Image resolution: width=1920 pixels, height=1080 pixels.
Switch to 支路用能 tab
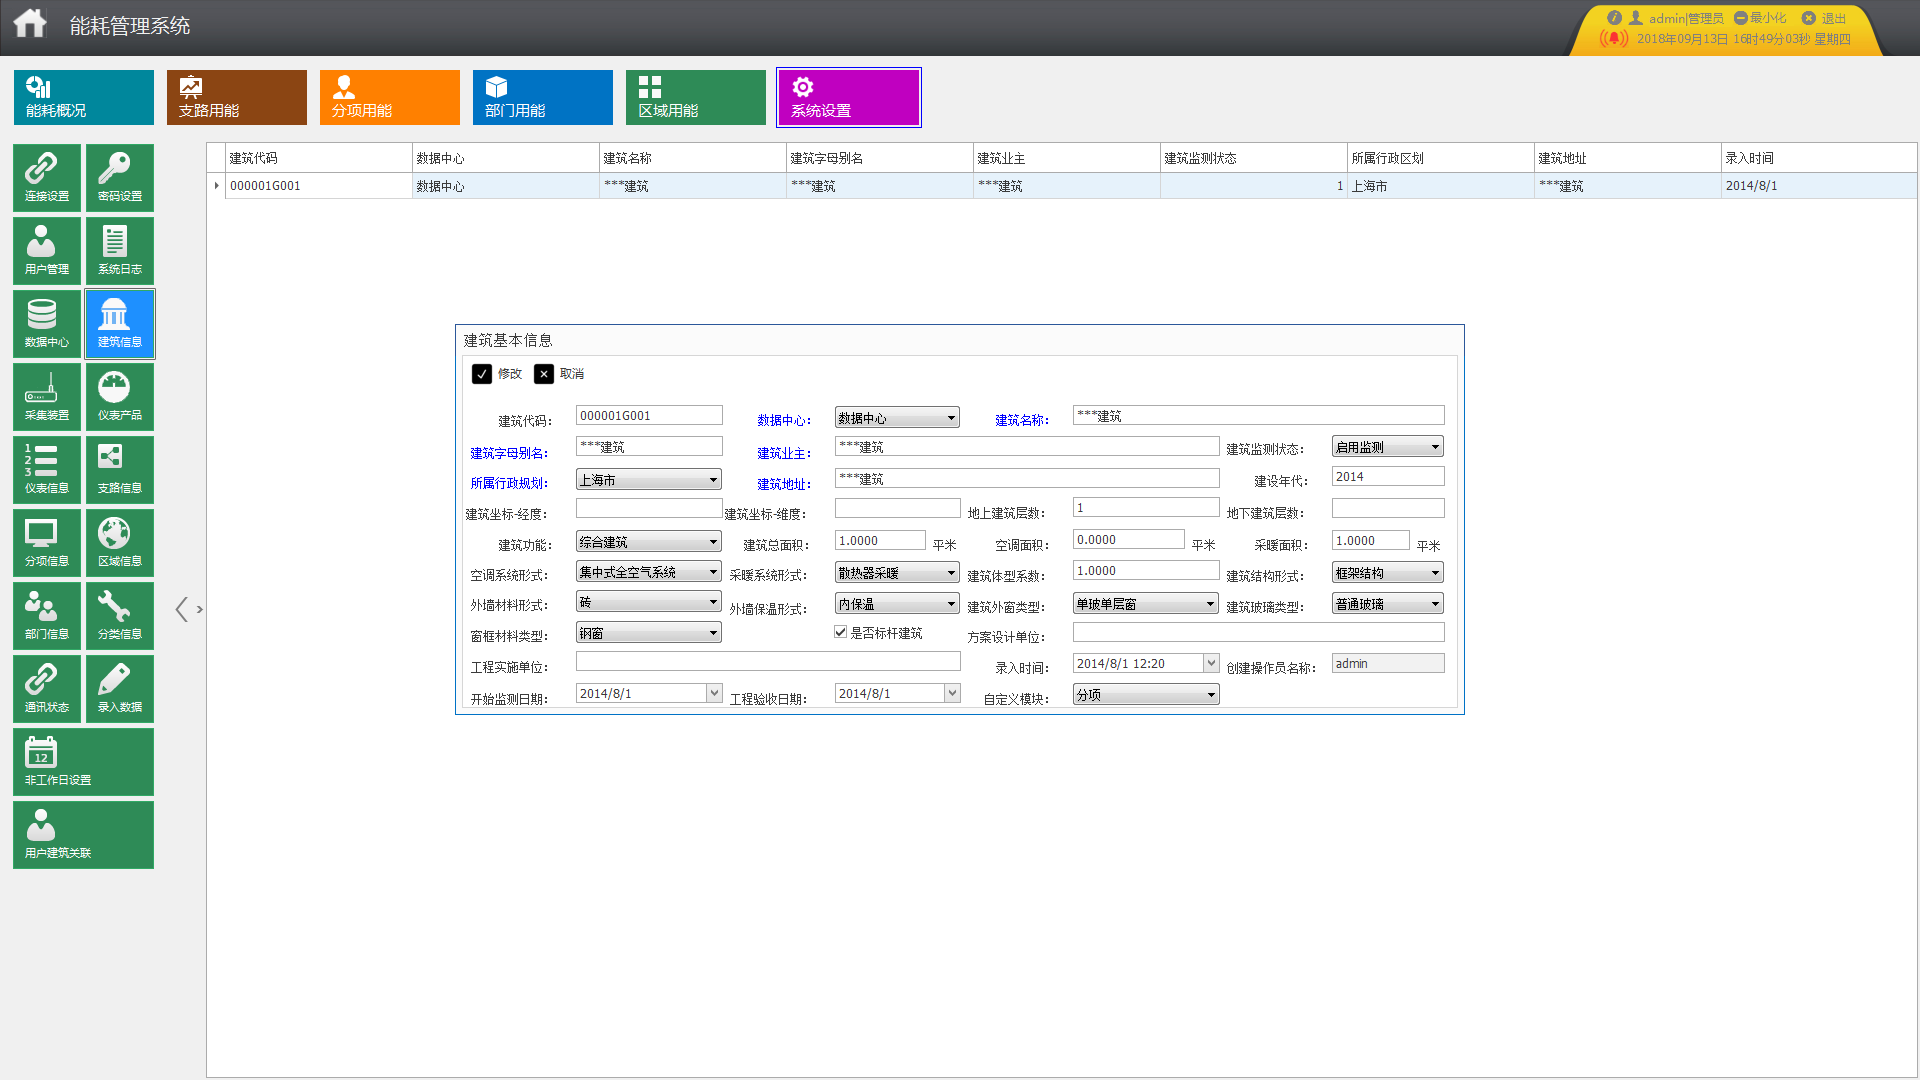point(236,97)
